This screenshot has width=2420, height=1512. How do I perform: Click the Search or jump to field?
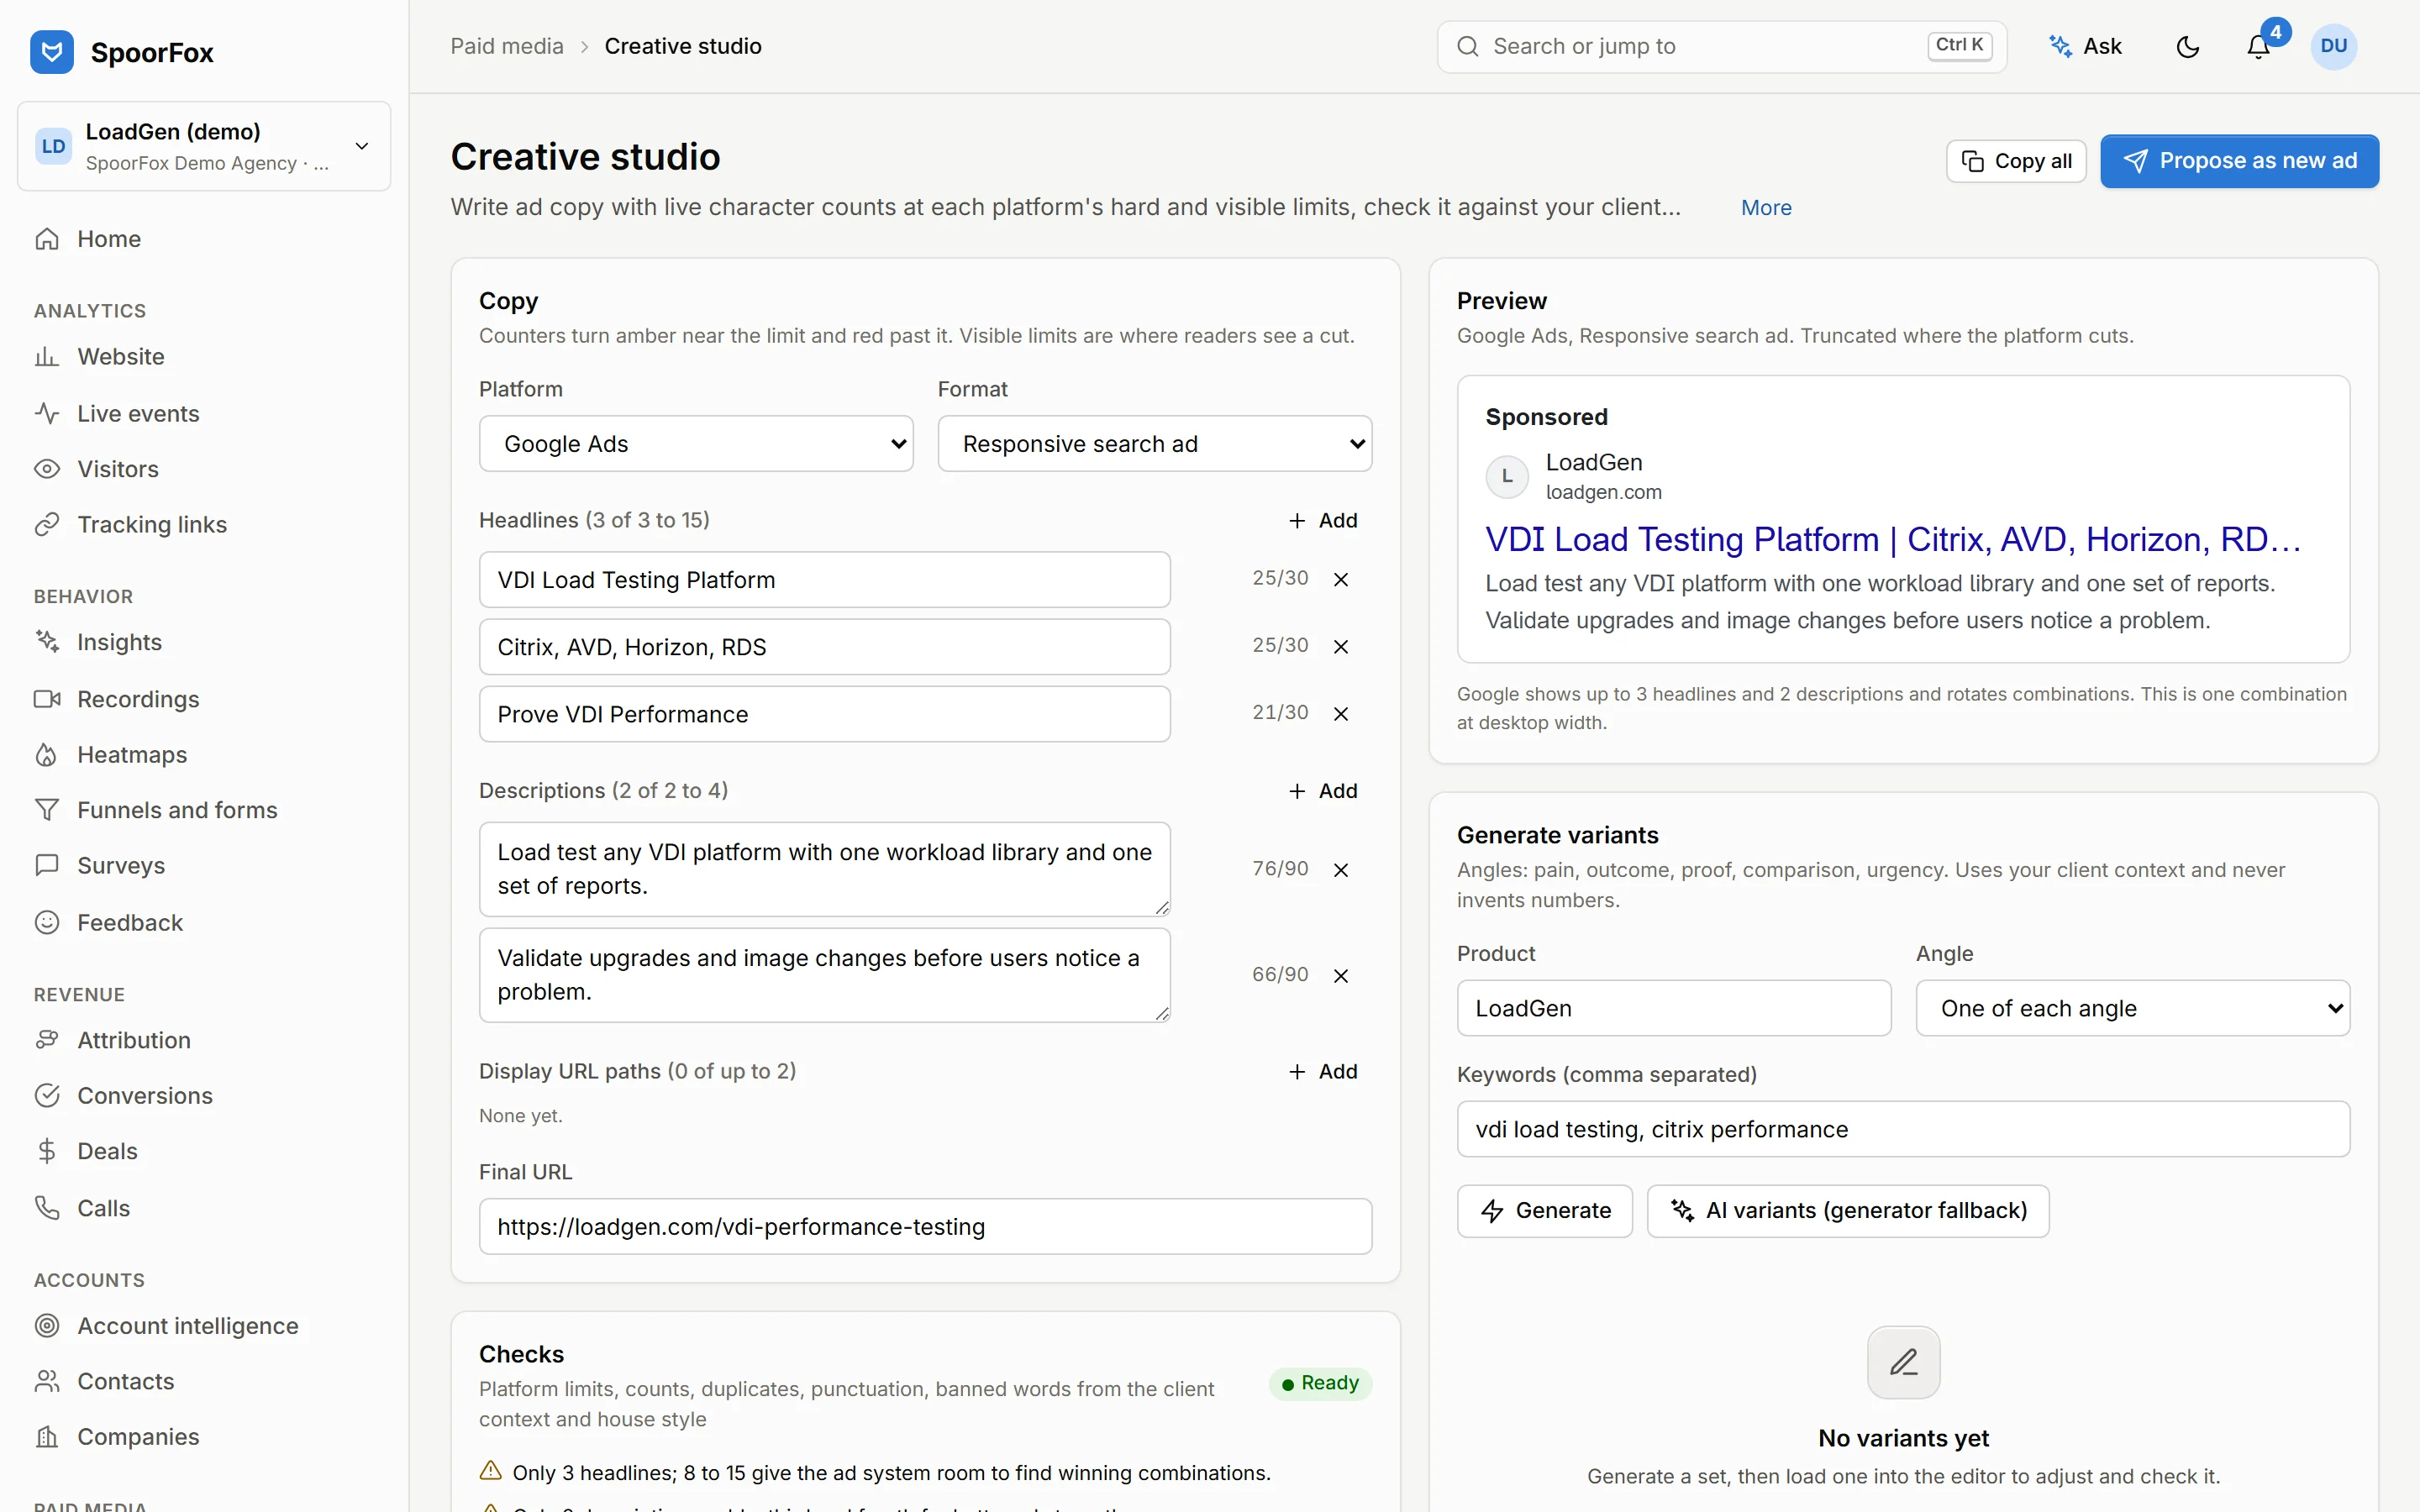[1721, 46]
